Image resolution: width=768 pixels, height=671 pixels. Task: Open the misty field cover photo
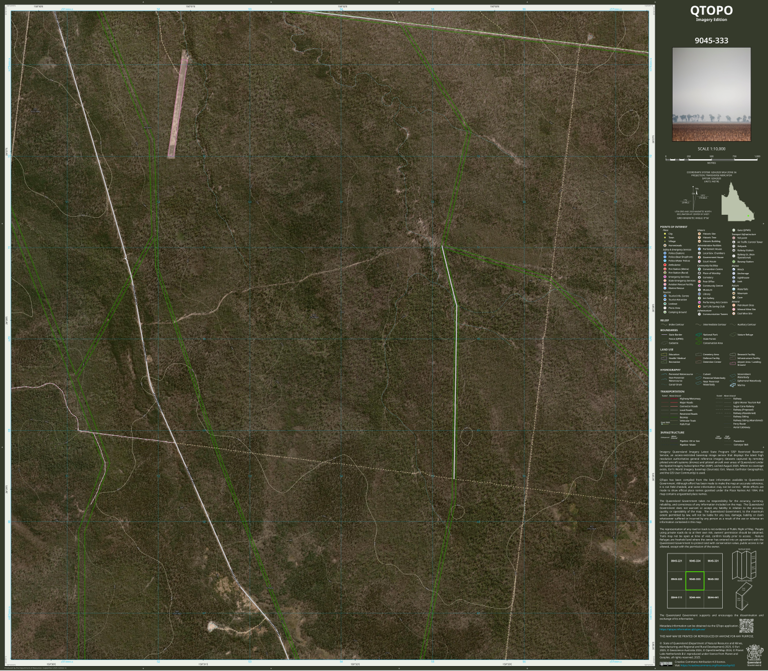(x=711, y=94)
